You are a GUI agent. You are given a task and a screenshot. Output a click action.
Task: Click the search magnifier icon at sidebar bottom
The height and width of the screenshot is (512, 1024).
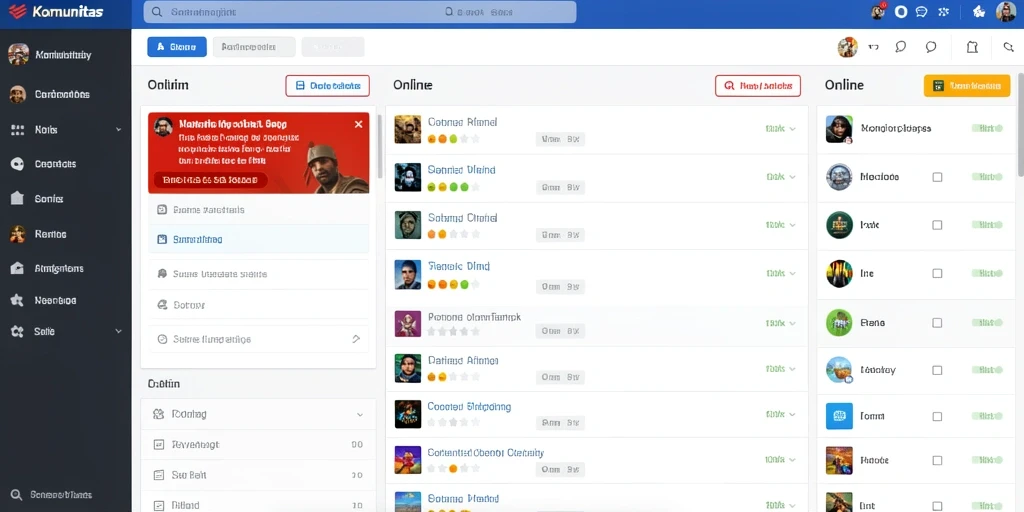[18, 495]
